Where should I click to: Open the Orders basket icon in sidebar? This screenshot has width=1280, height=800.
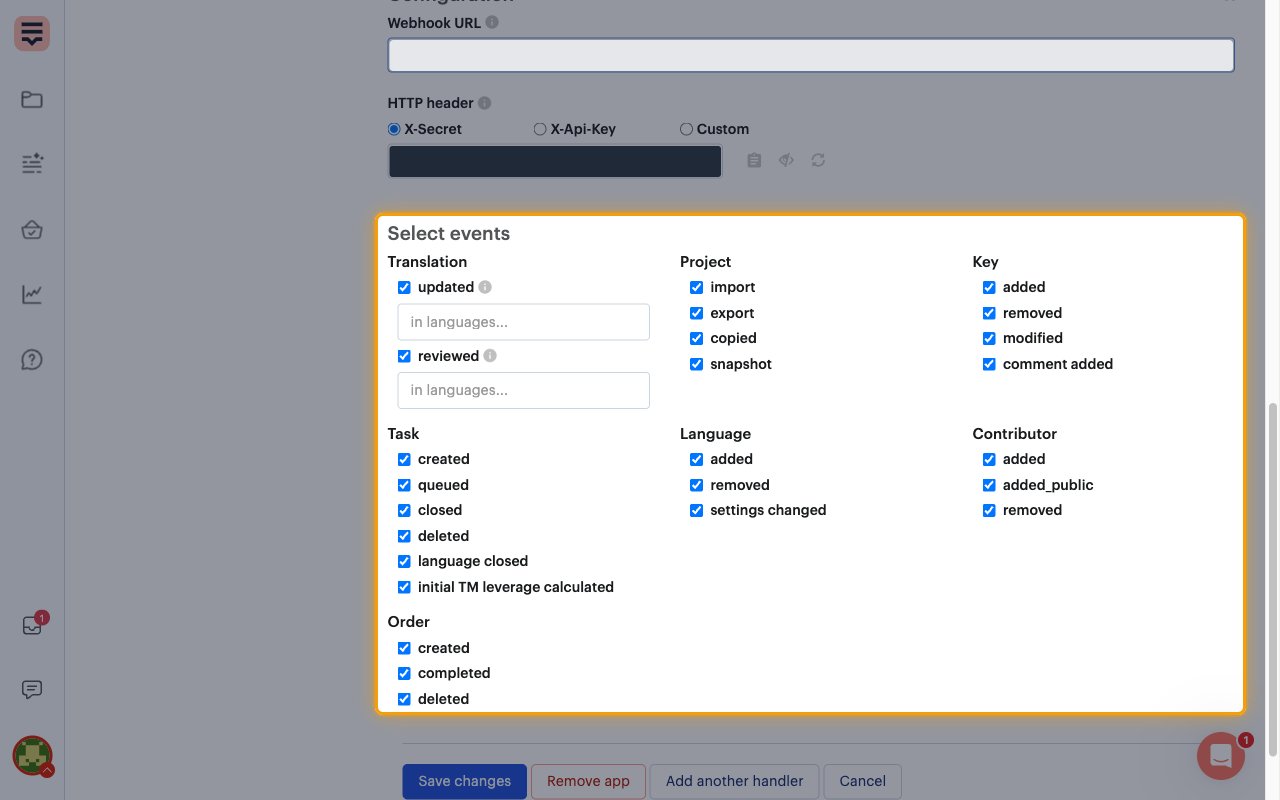click(32, 230)
